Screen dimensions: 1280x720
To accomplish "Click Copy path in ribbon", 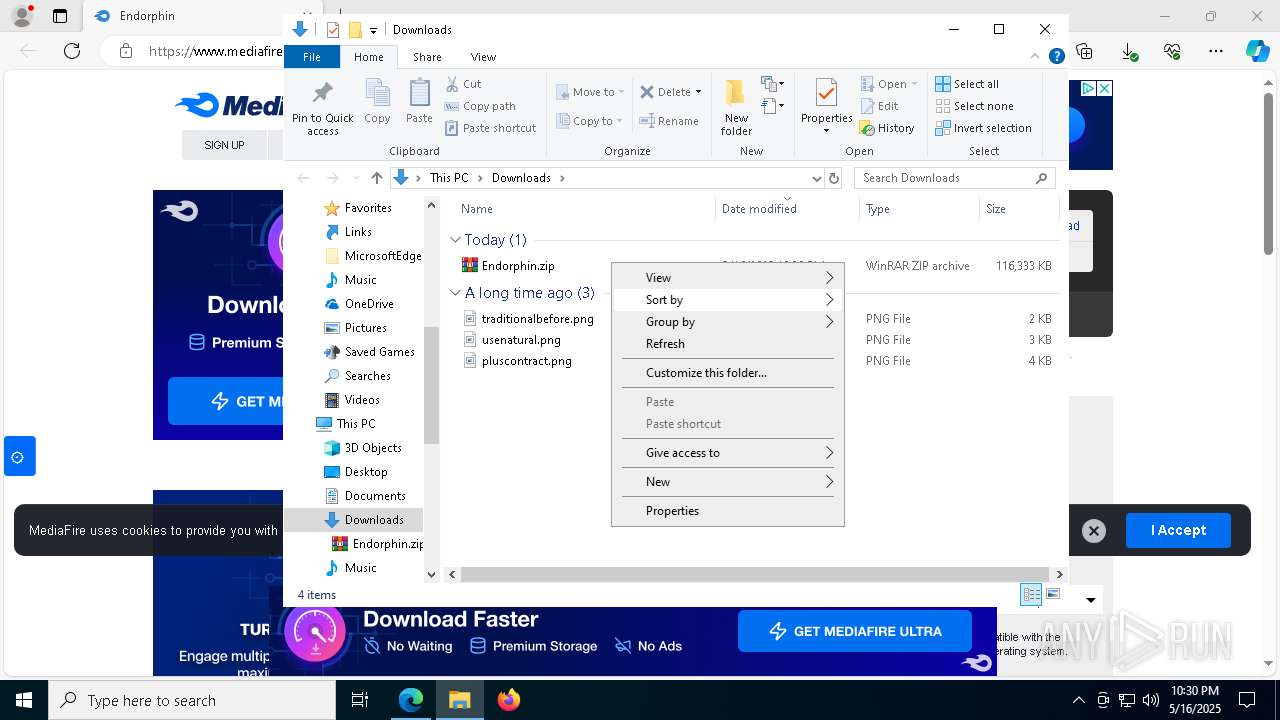I will [x=480, y=106].
